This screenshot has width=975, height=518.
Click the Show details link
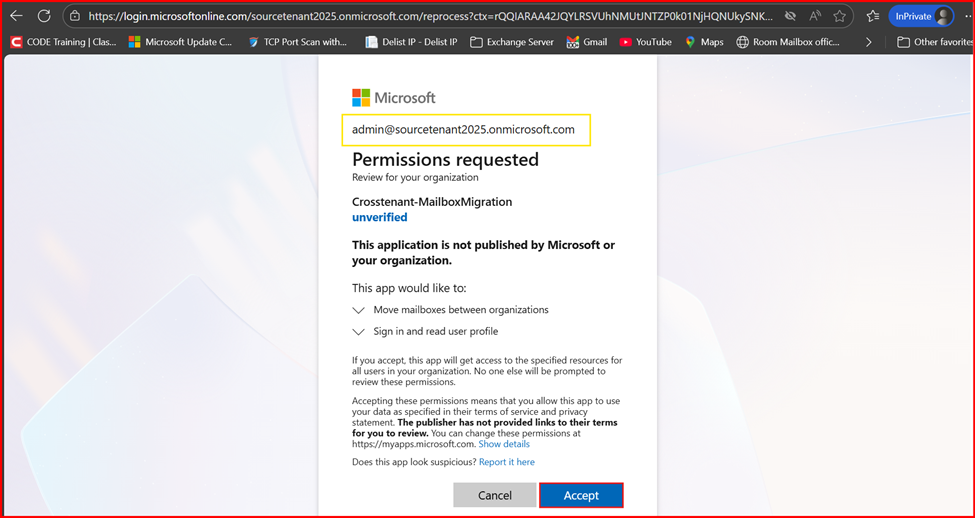click(504, 444)
